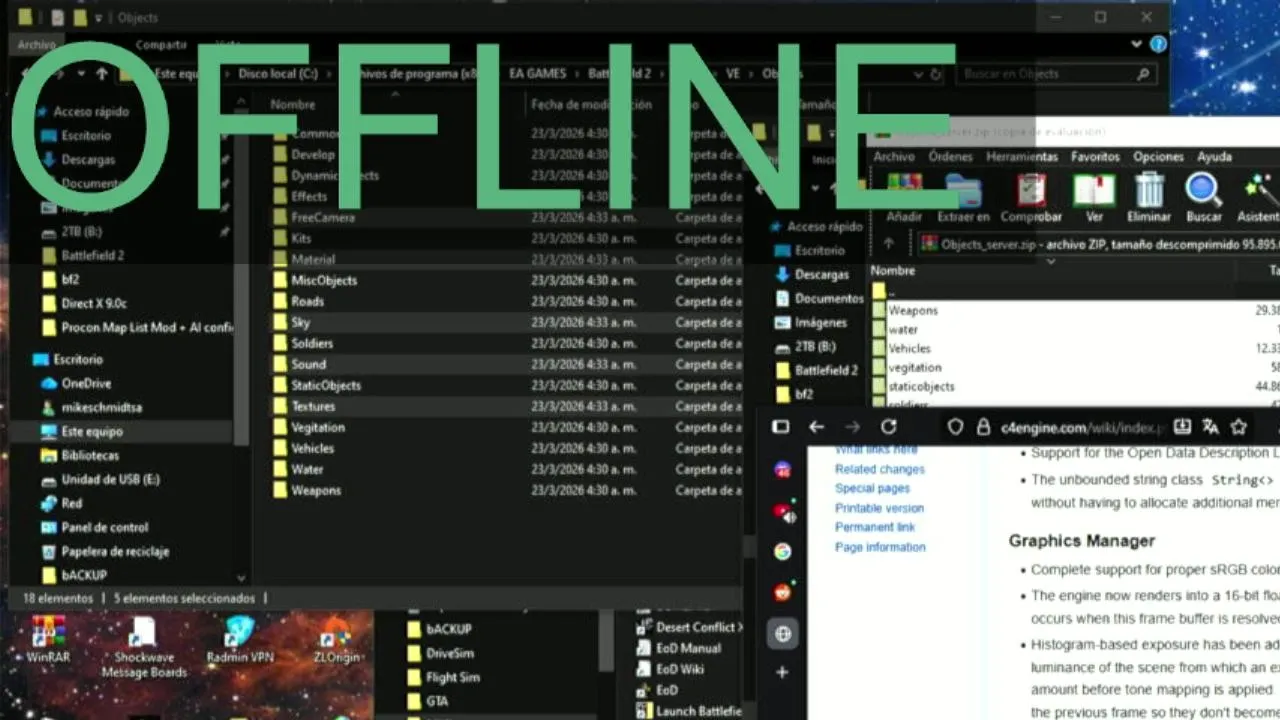Click the padlock site info icon
This screenshot has width=1280, height=720.
point(983,427)
